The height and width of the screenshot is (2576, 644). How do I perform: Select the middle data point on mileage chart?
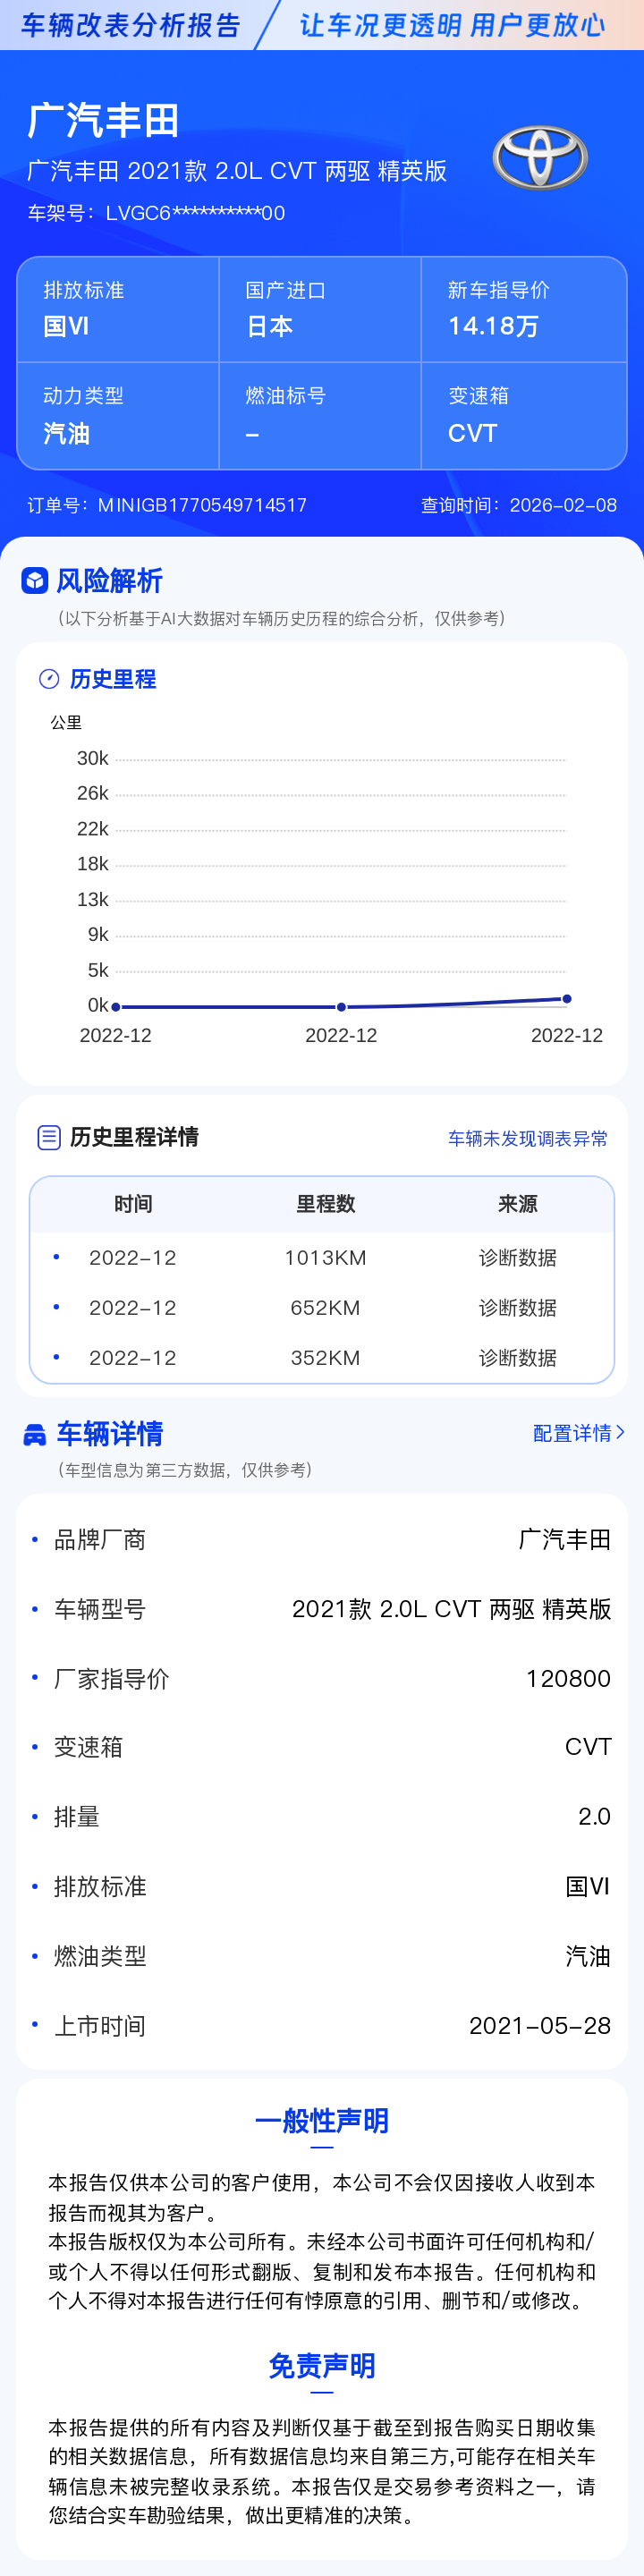(341, 1007)
